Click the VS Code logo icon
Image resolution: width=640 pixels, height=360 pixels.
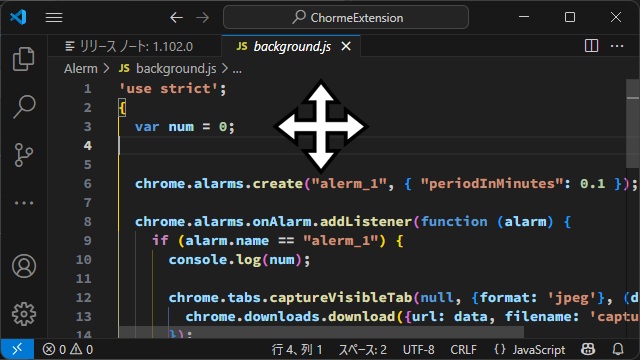tap(18, 17)
